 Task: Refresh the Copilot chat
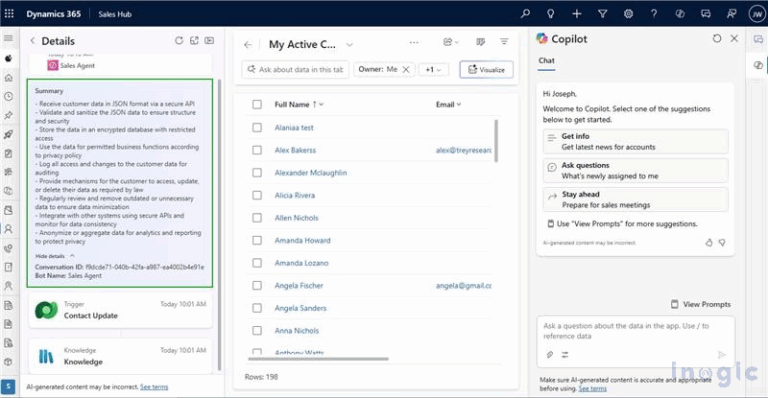pyautogui.click(x=717, y=38)
